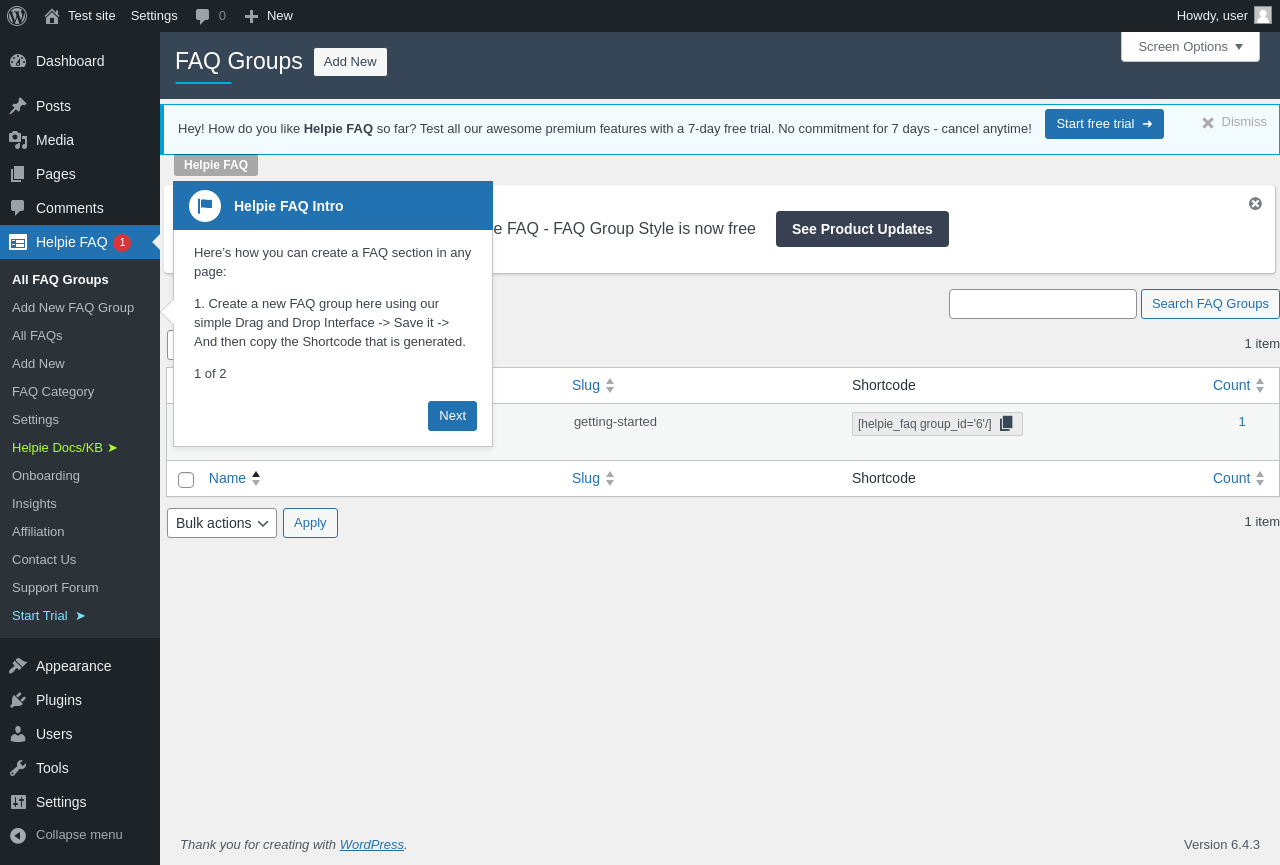Start the free trial from the notice
Screen dimensions: 1280x865
[x=1104, y=124]
